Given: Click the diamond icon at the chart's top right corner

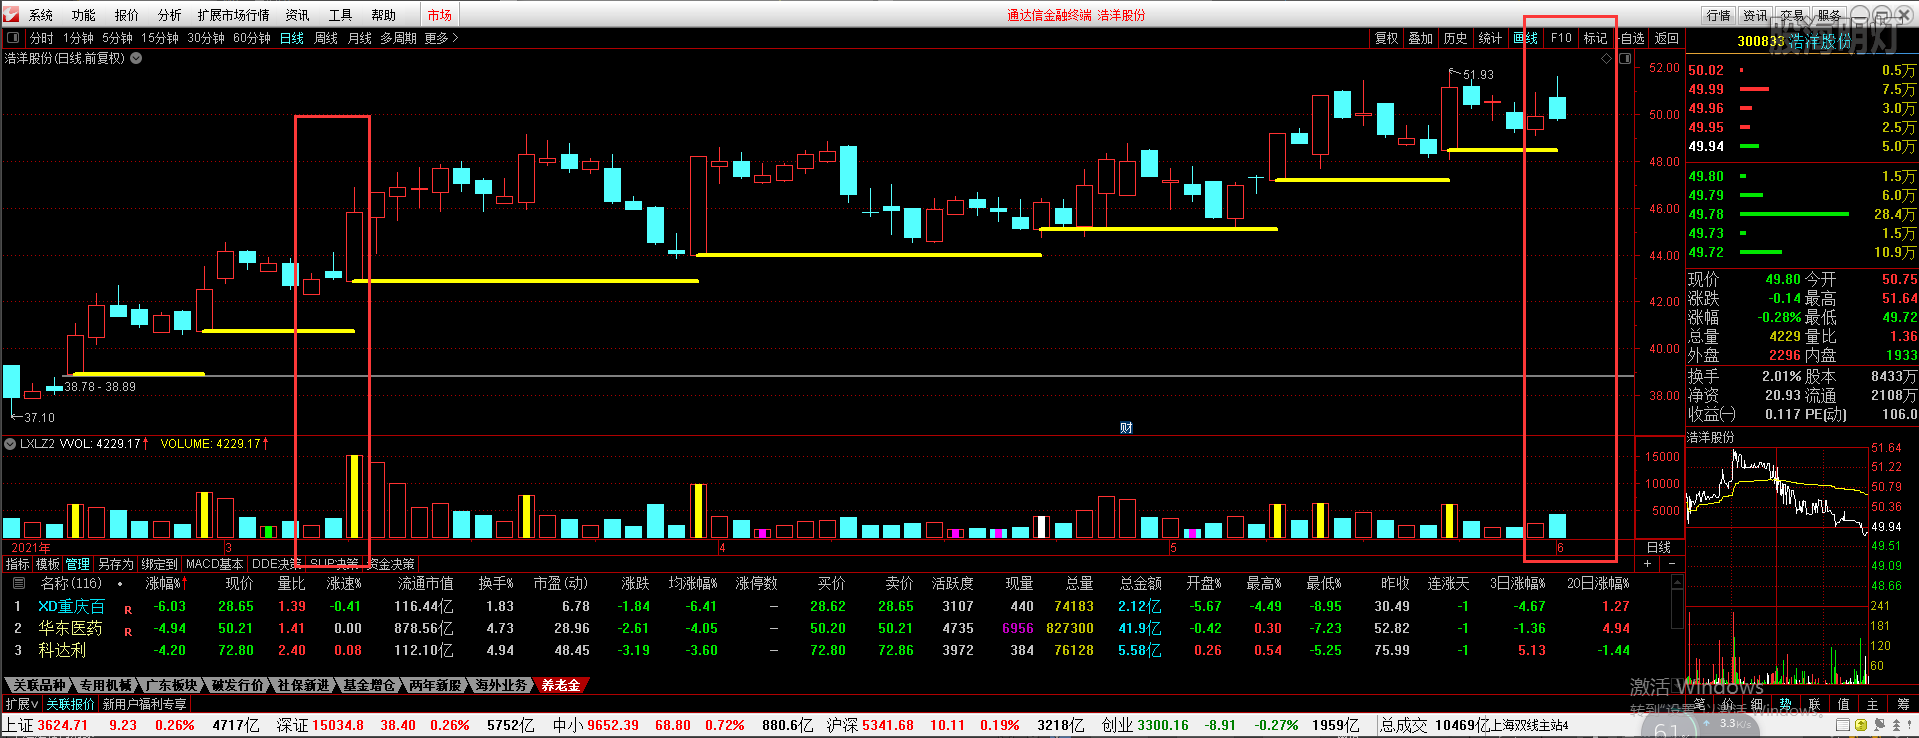Looking at the screenshot, I should tap(1607, 59).
